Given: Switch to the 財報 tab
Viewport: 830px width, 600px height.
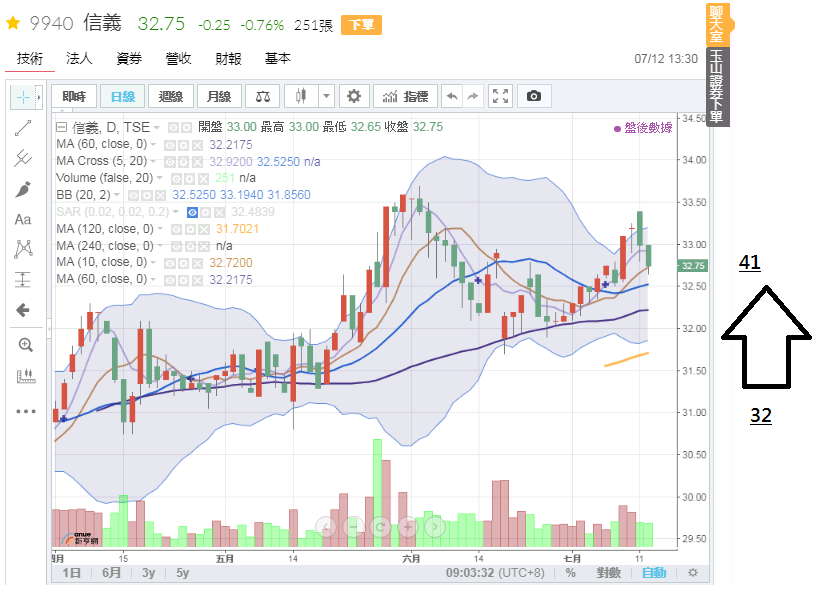Looking at the screenshot, I should [228, 58].
